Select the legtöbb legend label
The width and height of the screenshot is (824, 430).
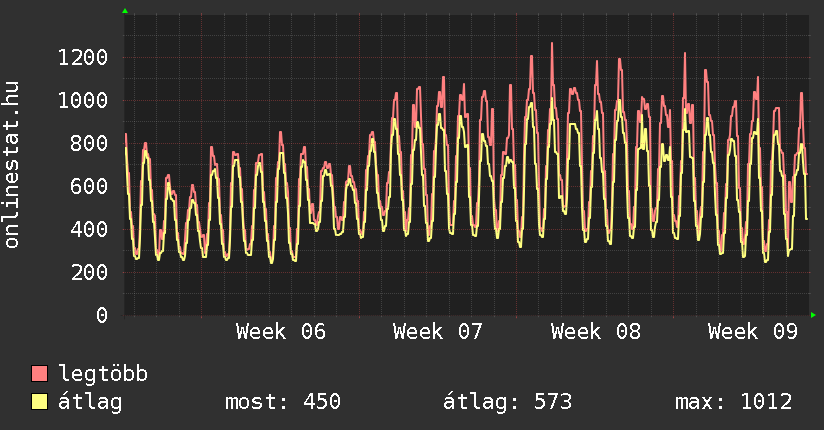click(x=103, y=374)
